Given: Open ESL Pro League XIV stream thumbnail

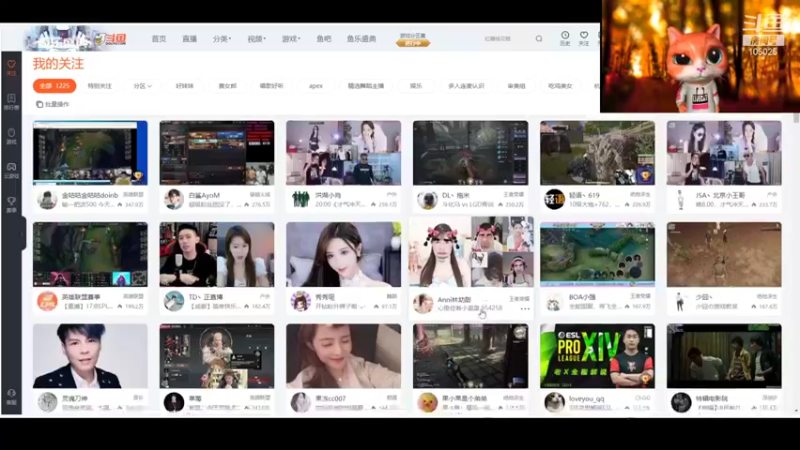Looking at the screenshot, I should pyautogui.click(x=597, y=356).
